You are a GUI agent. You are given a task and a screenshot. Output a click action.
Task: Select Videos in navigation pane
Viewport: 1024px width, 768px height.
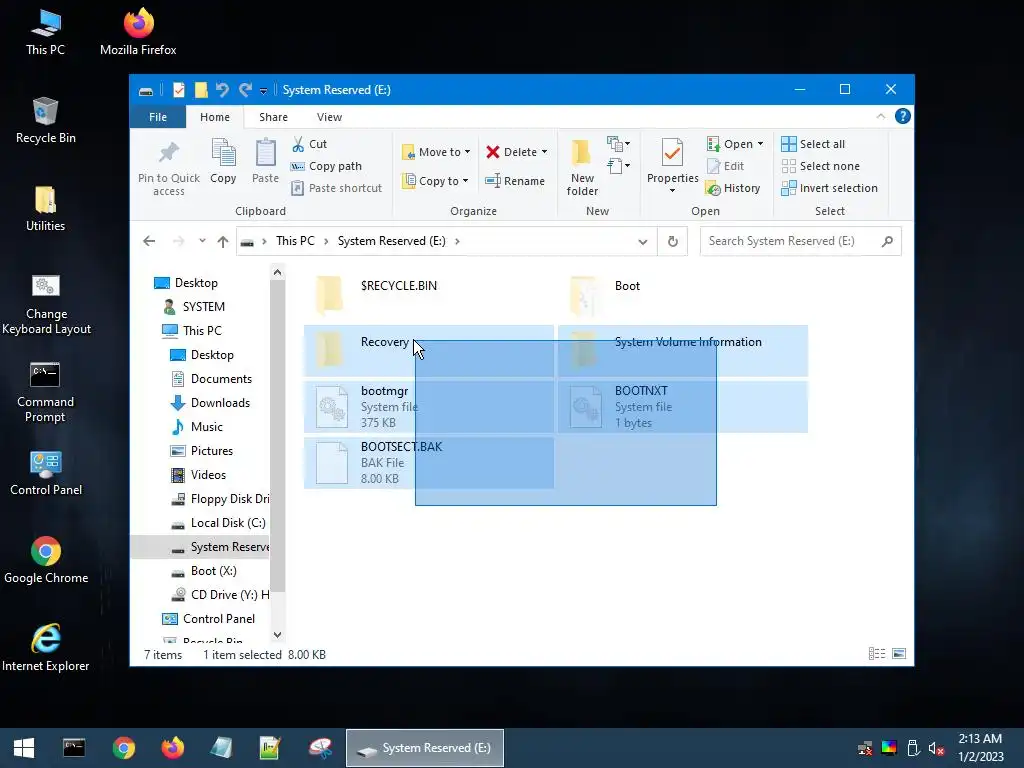click(x=208, y=475)
